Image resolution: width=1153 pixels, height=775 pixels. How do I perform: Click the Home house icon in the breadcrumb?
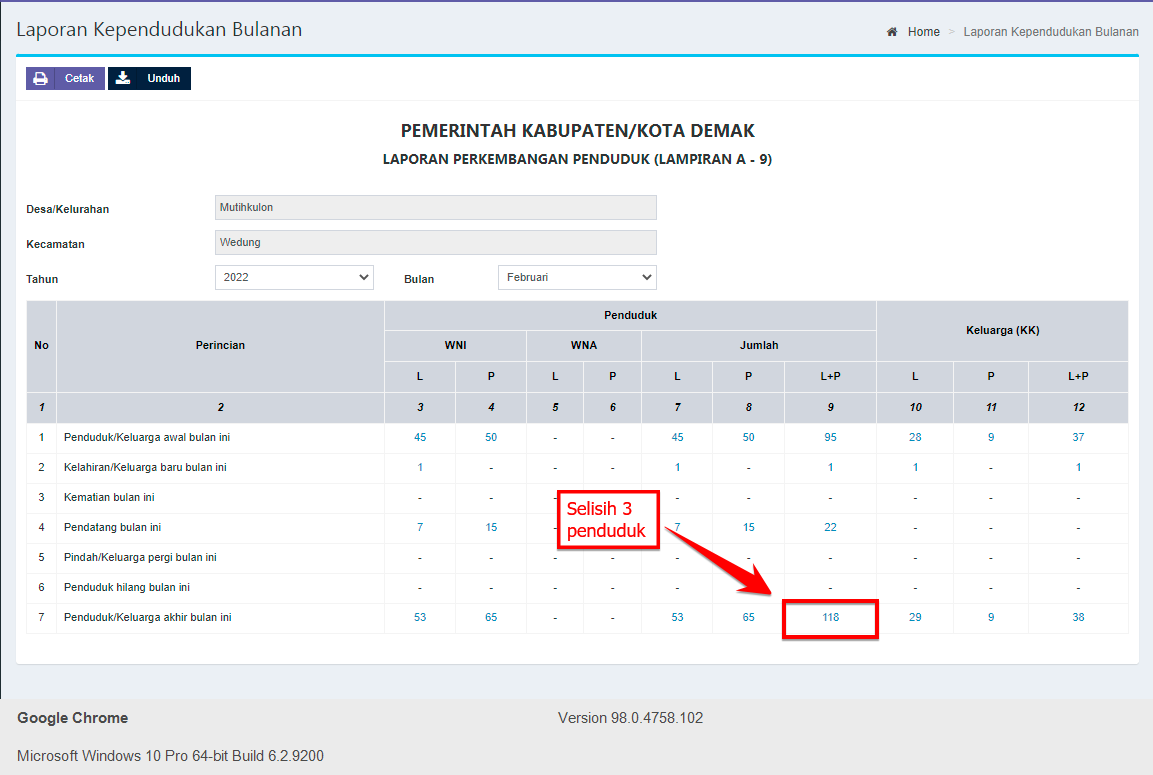point(891,31)
